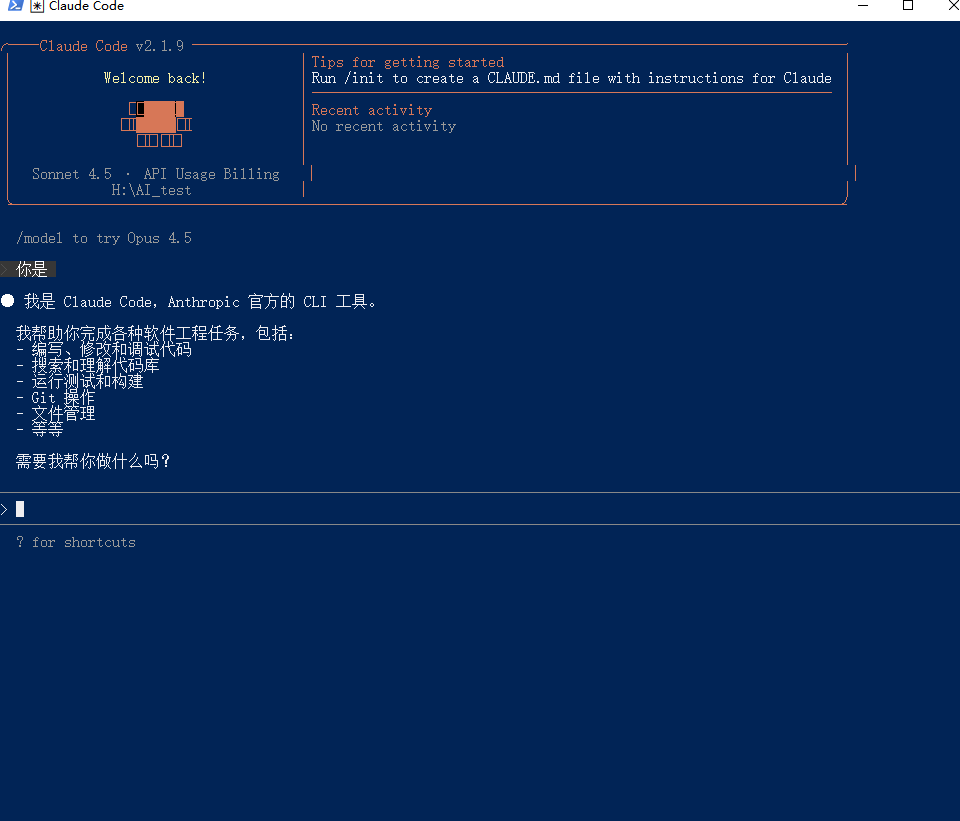Close the Claude Code window
960x821 pixels.
pyautogui.click(x=953, y=6)
